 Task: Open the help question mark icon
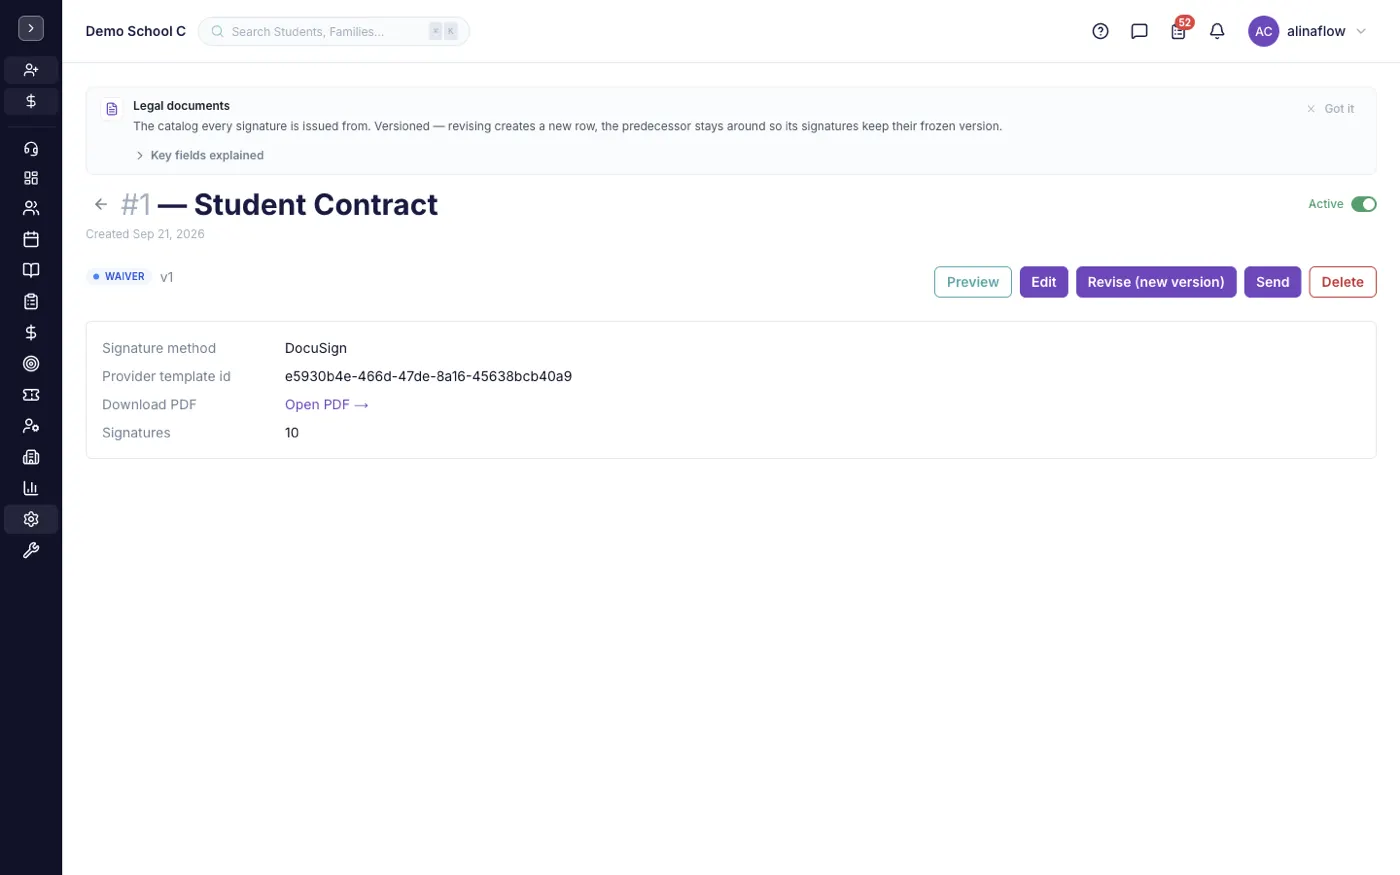pos(1100,31)
